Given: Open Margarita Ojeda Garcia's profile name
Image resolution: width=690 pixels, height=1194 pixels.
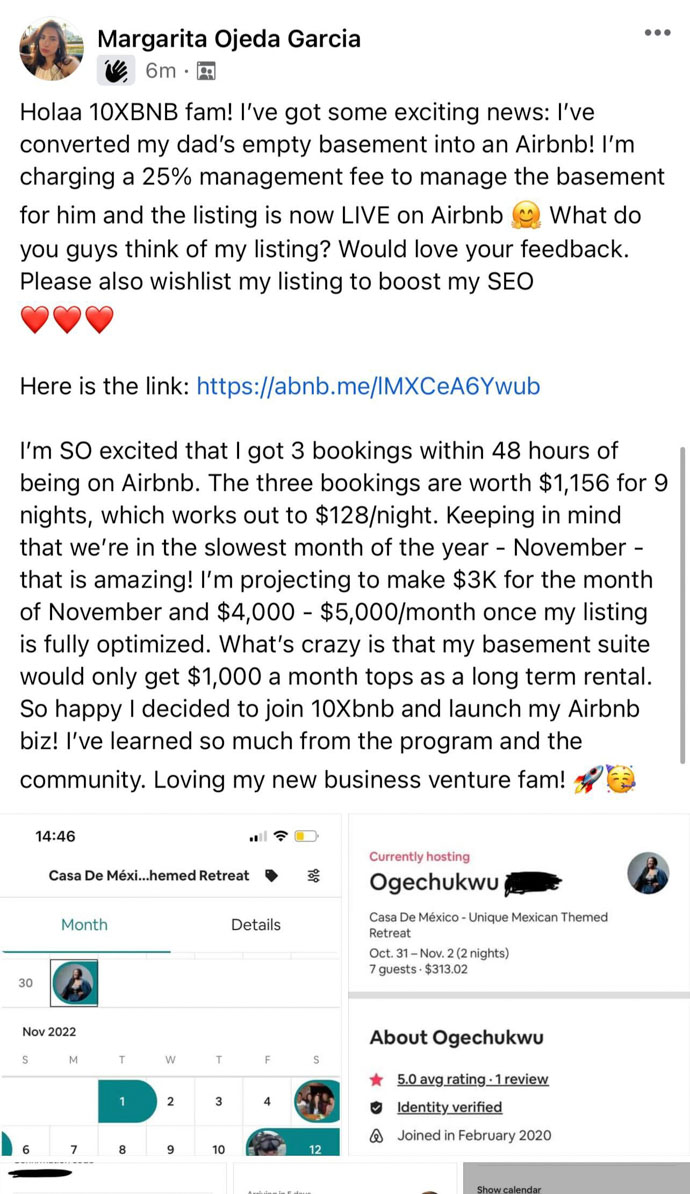Looking at the screenshot, I should click(229, 39).
